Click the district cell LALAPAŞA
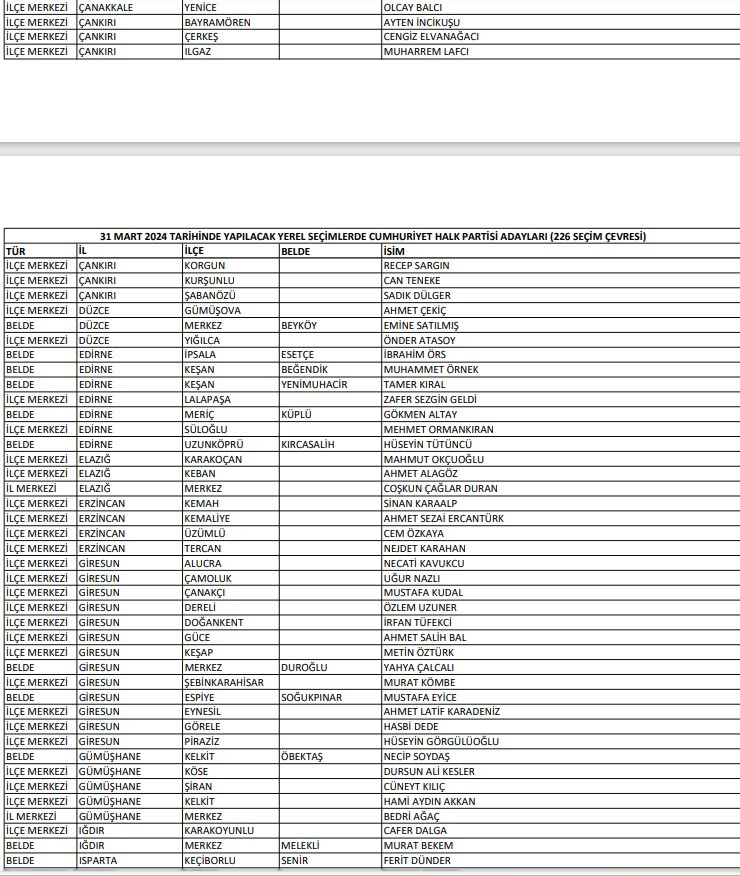 (207, 399)
